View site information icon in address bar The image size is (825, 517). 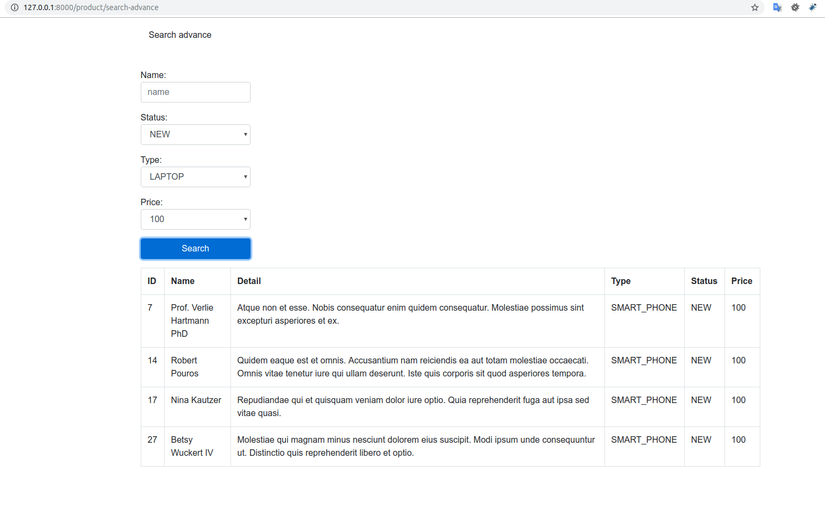click(x=14, y=7)
